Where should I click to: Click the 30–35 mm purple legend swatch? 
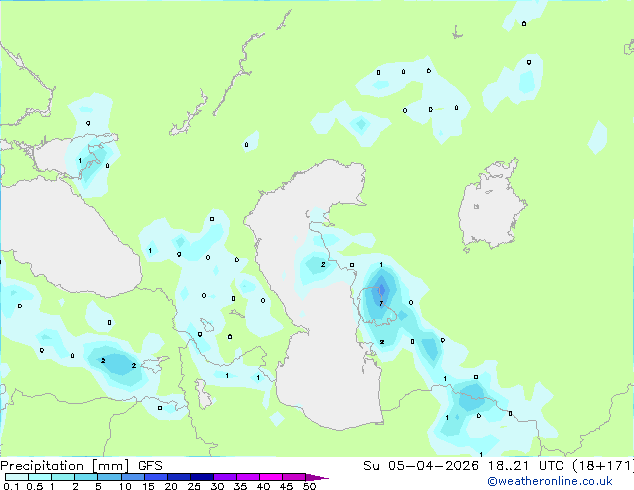[225, 477]
